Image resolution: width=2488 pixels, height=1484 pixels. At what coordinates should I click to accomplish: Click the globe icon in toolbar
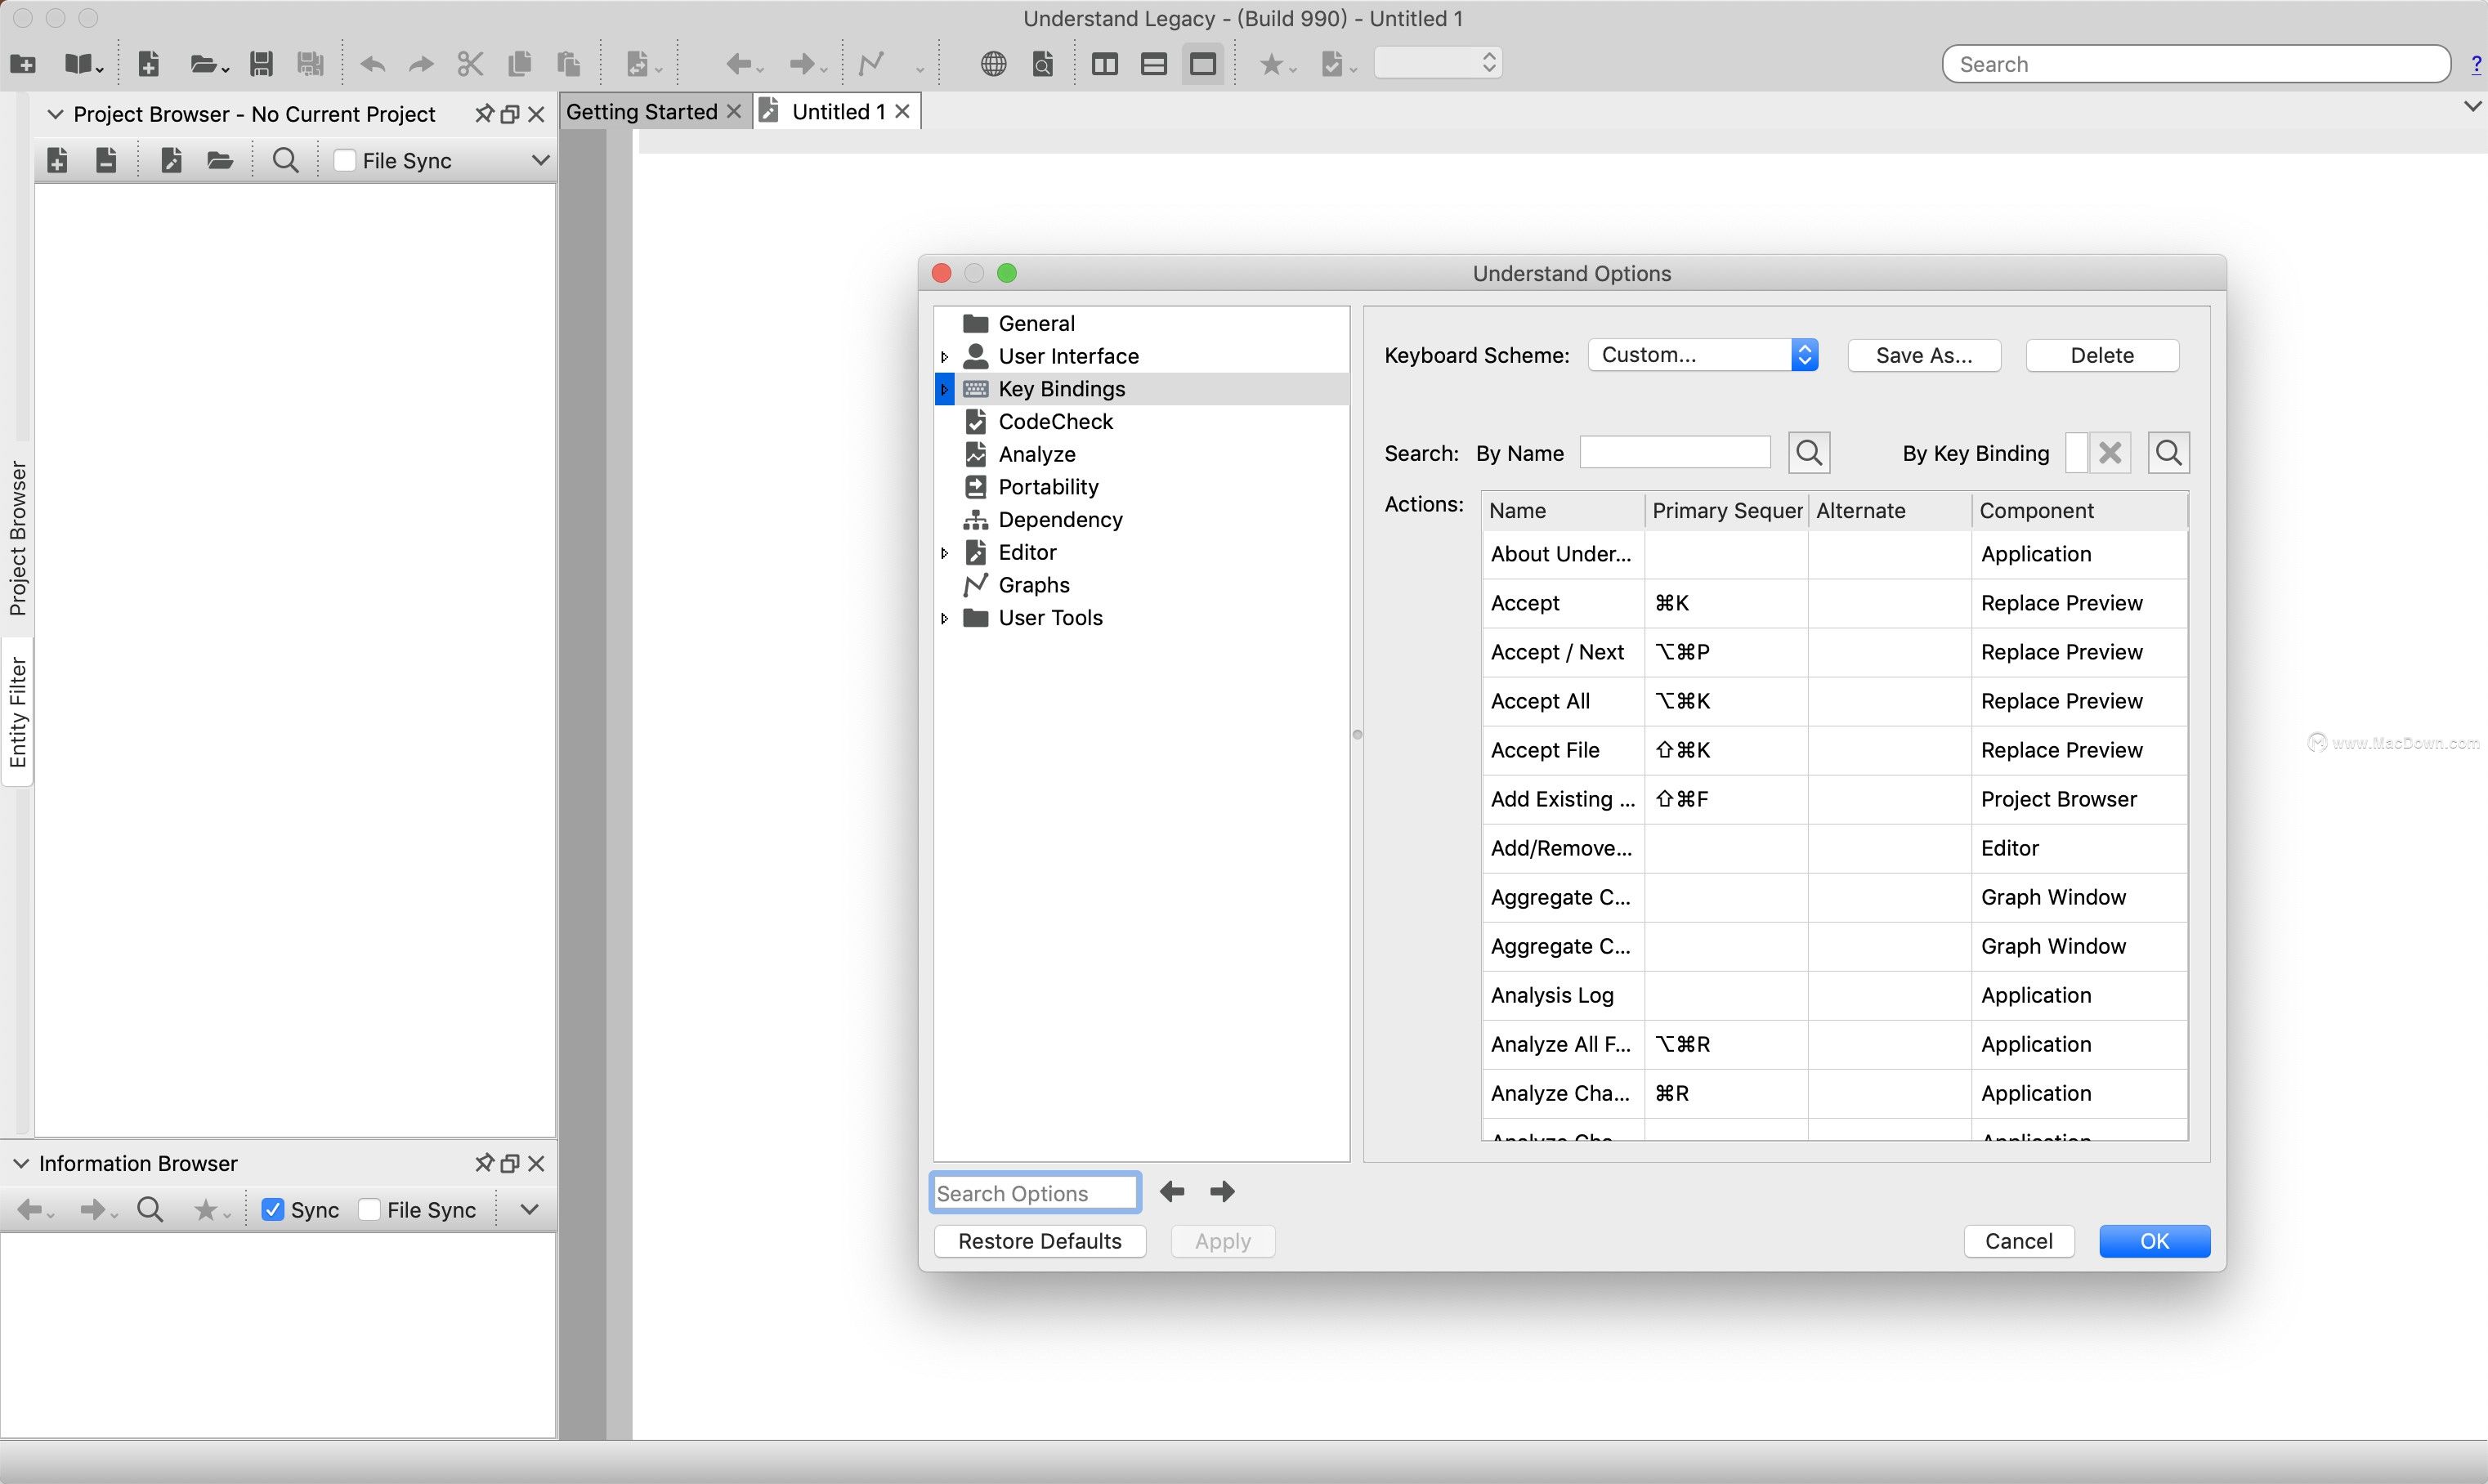(993, 65)
